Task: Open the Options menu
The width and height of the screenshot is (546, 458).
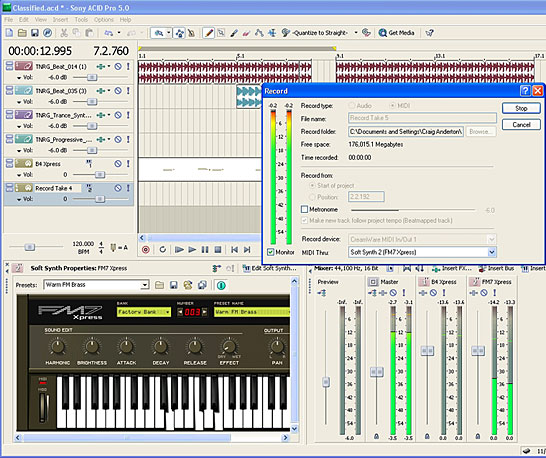Action: pyautogui.click(x=104, y=20)
